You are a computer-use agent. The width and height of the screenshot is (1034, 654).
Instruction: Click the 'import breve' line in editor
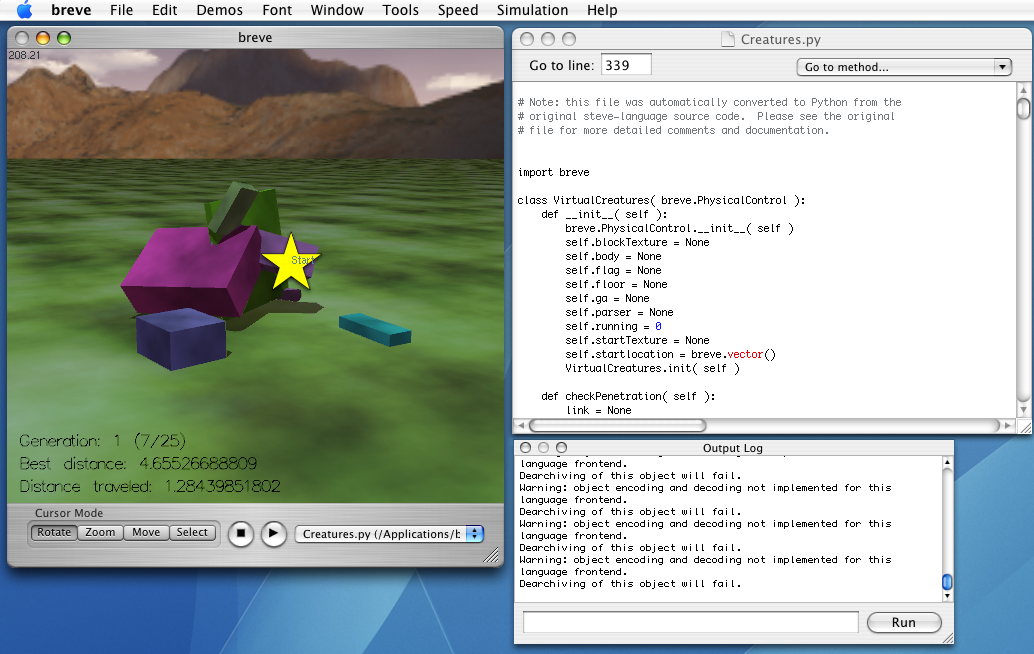coord(553,172)
